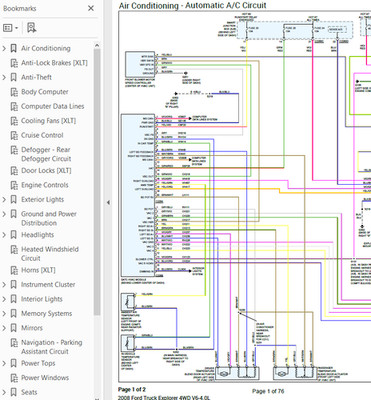The height and width of the screenshot is (400, 371).
Task: Expand the Power Tops bookmark
Action: pos(4,363)
